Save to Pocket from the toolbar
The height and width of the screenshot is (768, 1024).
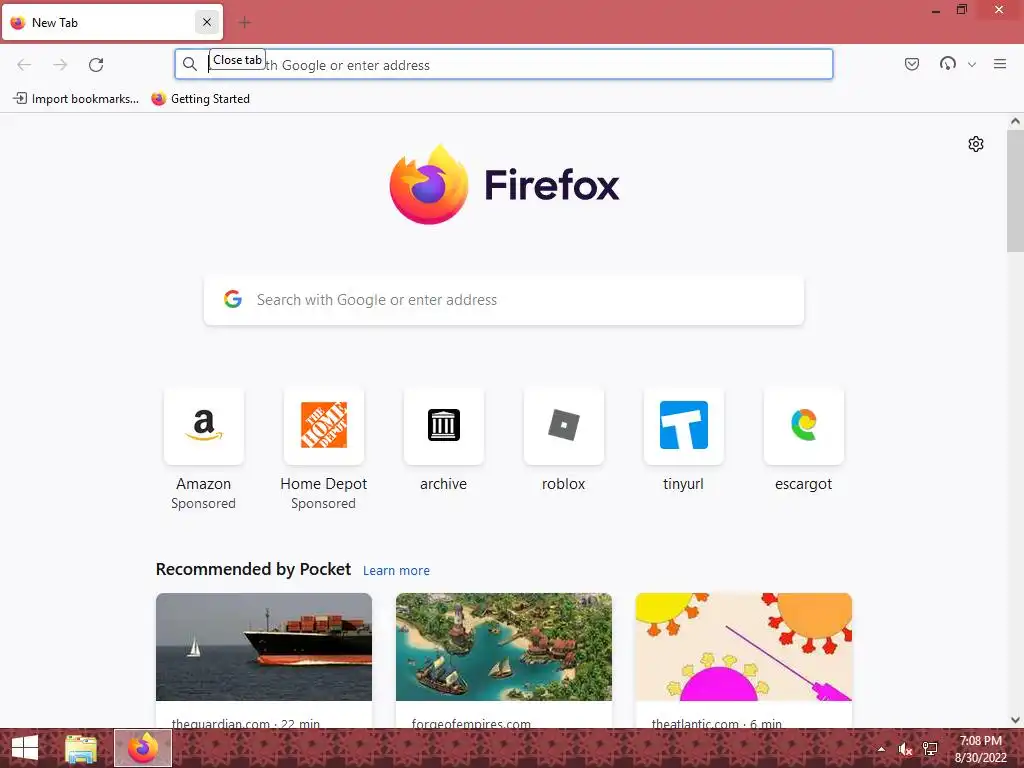[912, 63]
